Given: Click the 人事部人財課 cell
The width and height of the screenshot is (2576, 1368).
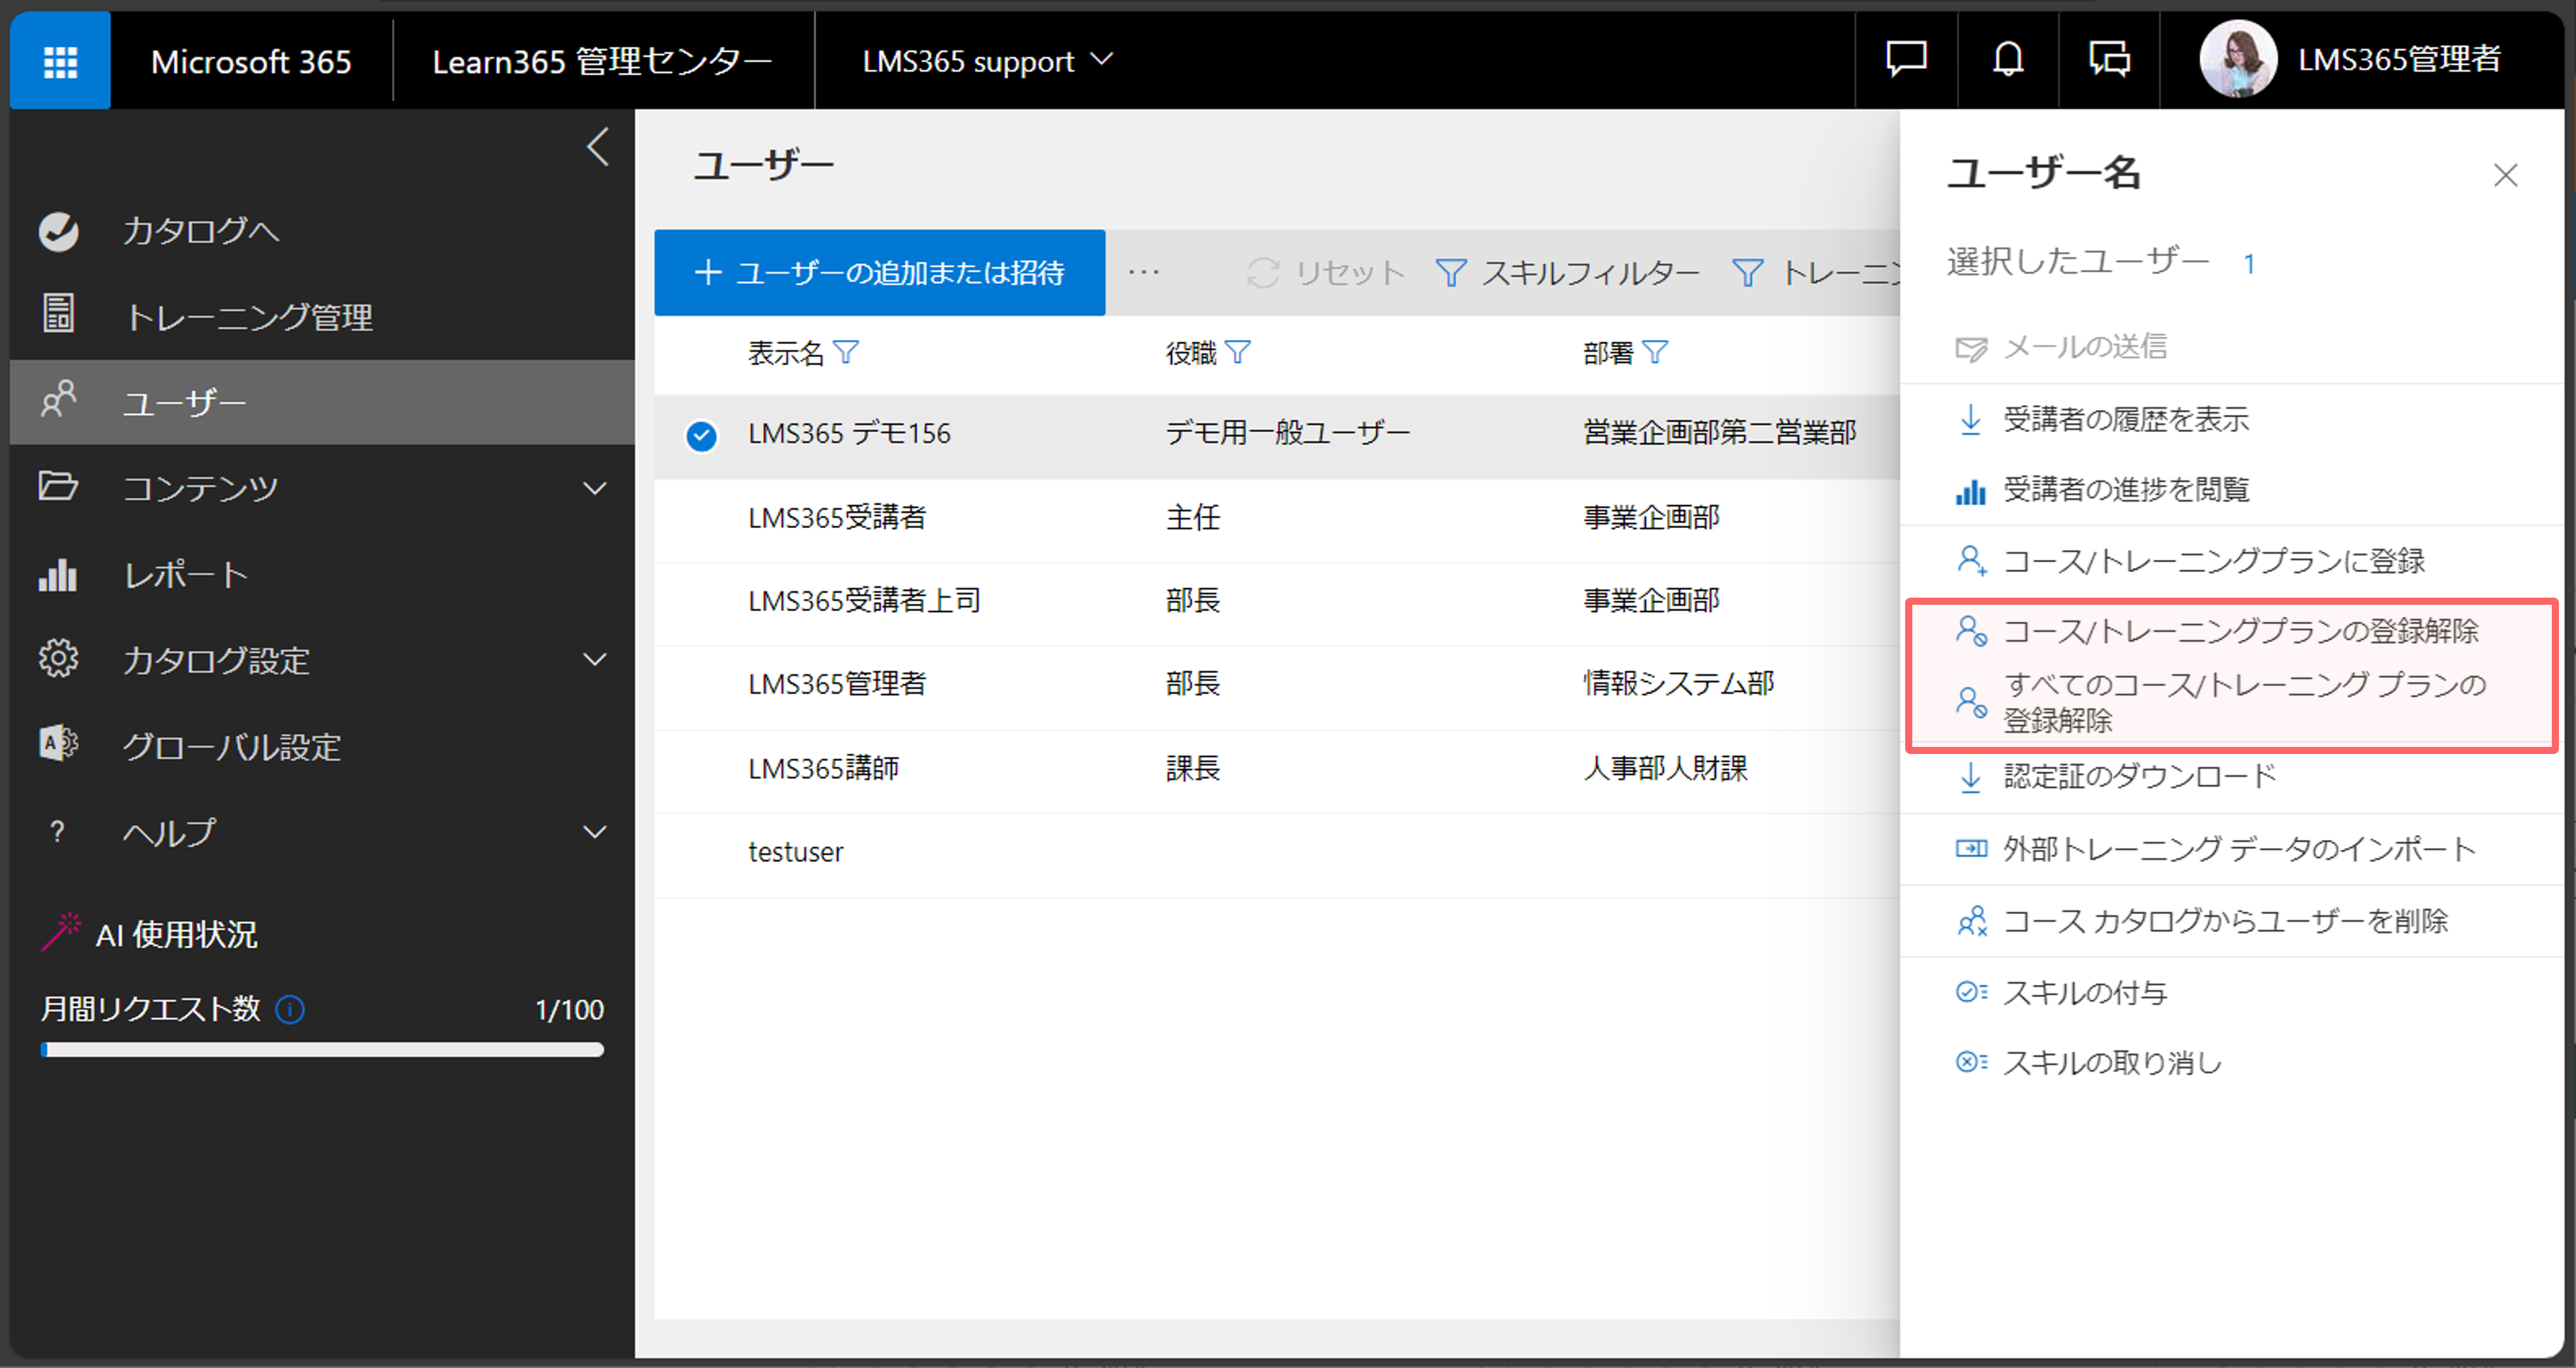Looking at the screenshot, I should 1665,769.
